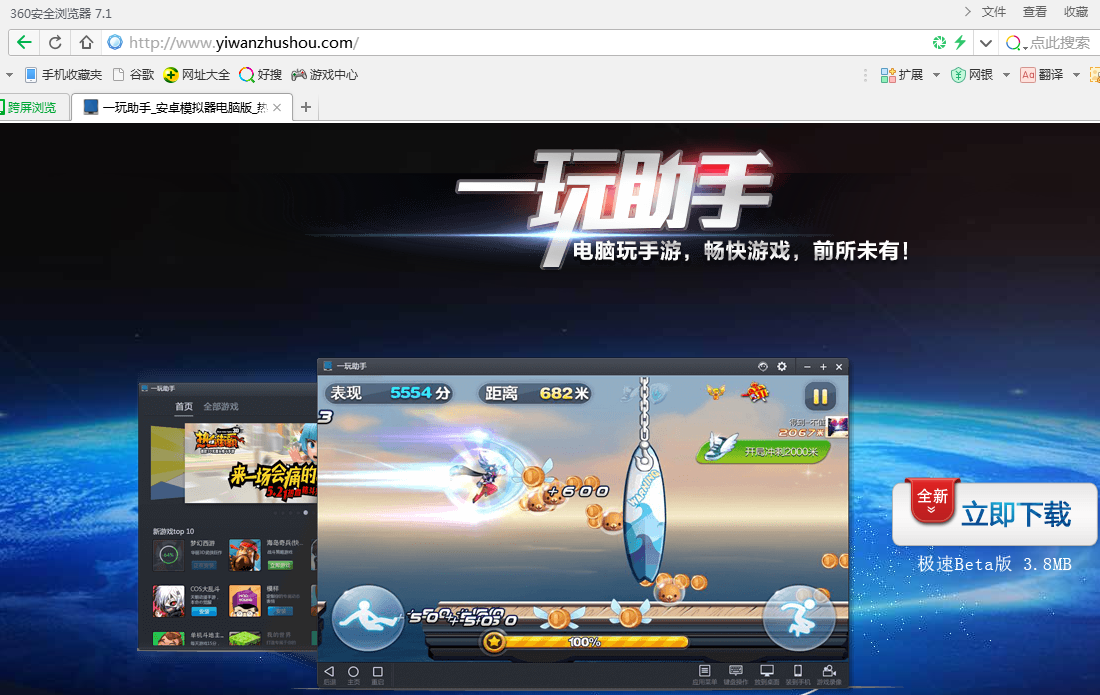Image resolution: width=1100 pixels, height=695 pixels.
Task: Open the 游戏中心 bookmark
Action: (x=324, y=74)
